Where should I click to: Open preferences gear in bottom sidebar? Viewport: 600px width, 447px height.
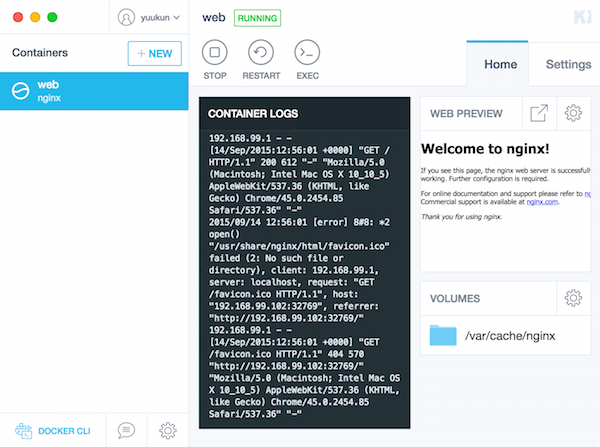click(x=168, y=431)
